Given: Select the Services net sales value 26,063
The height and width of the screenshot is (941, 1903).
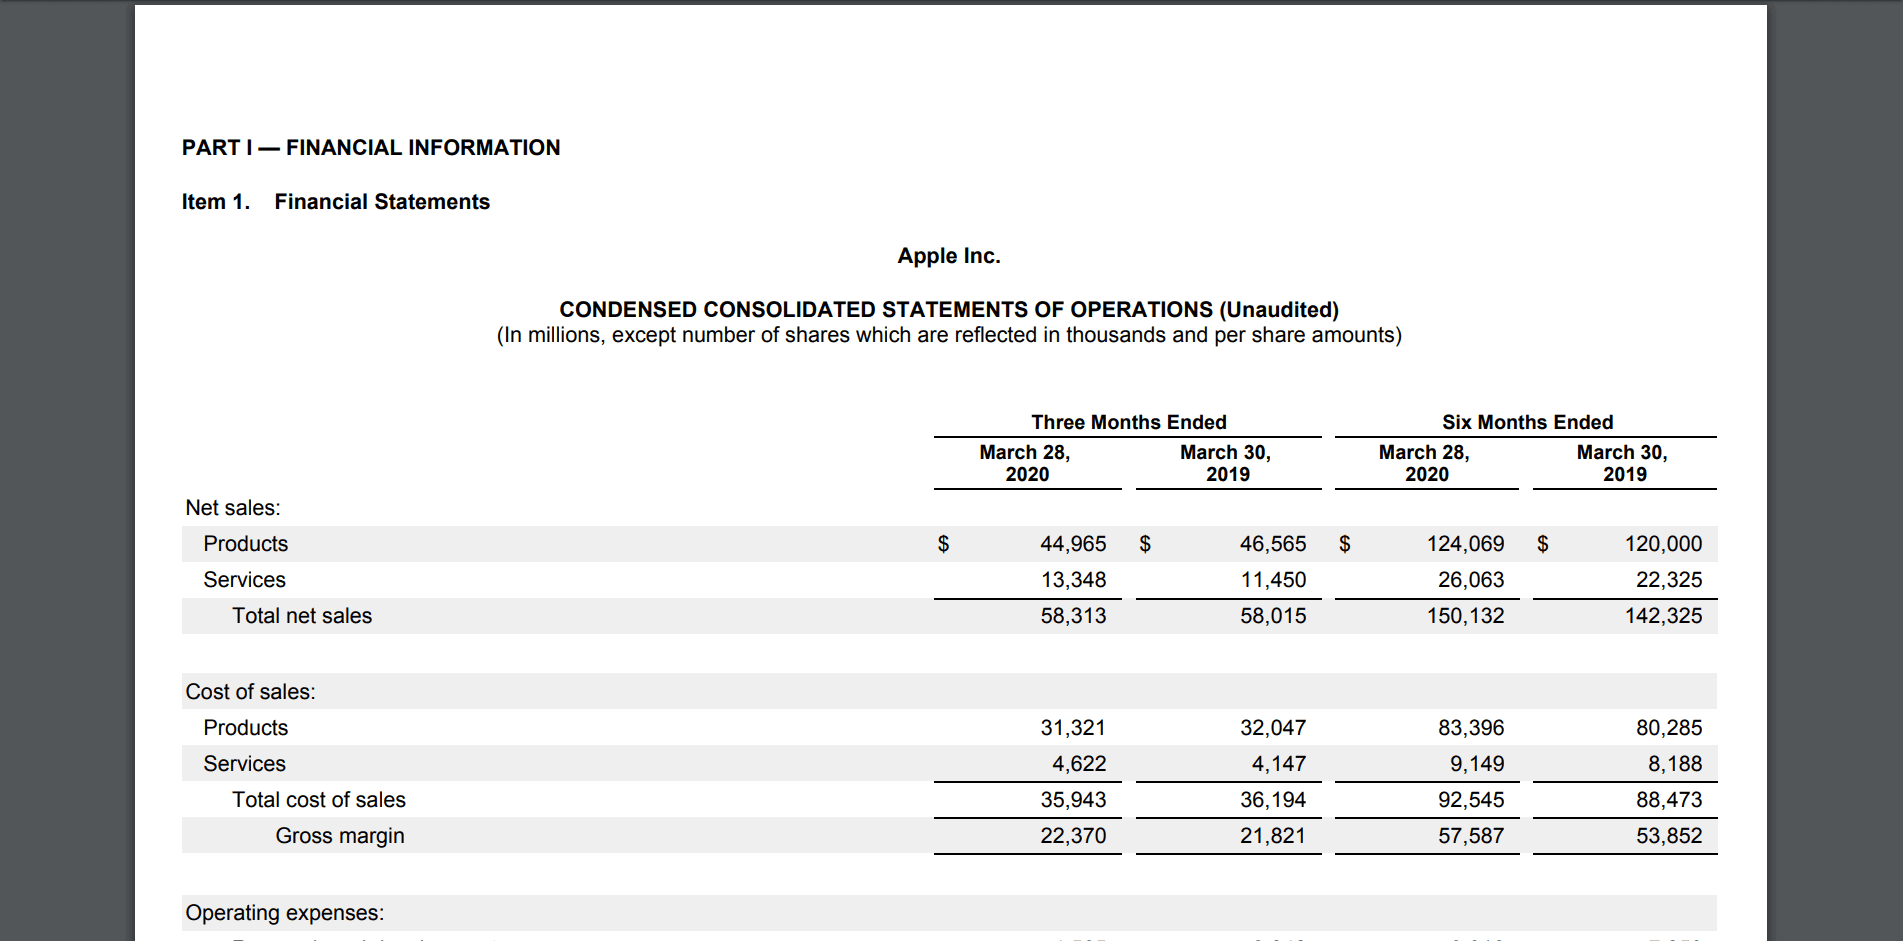Looking at the screenshot, I should [x=1471, y=580].
